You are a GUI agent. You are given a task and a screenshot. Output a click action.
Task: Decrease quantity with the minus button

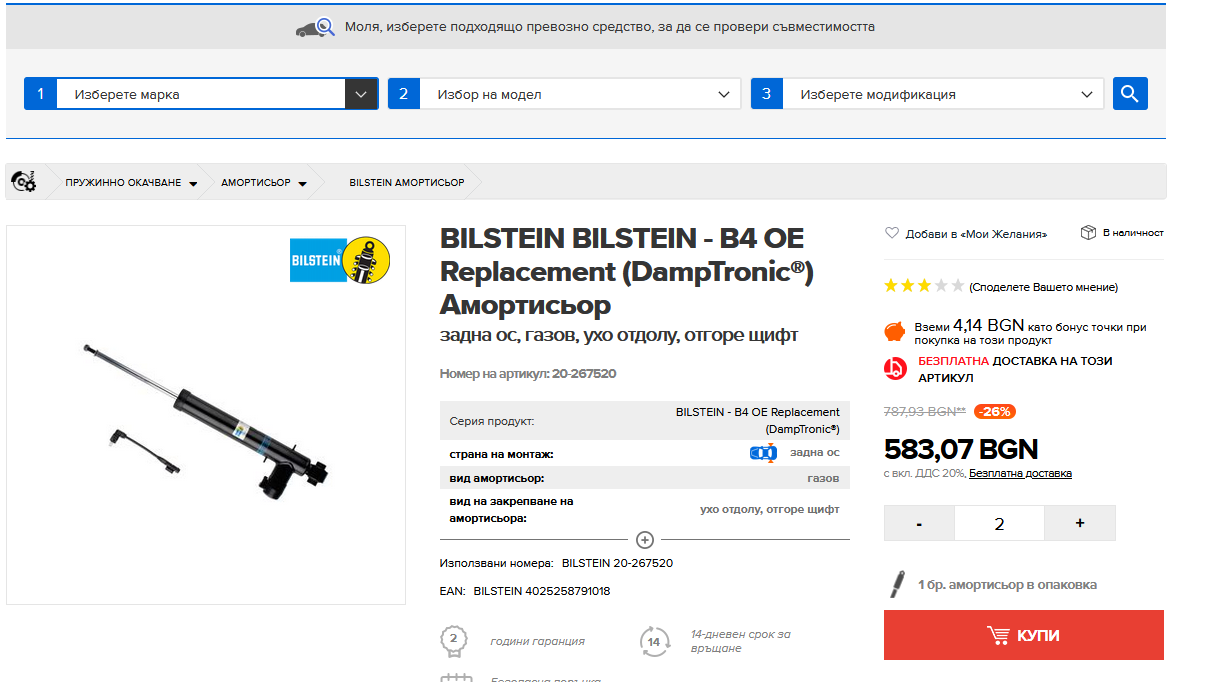point(919,523)
